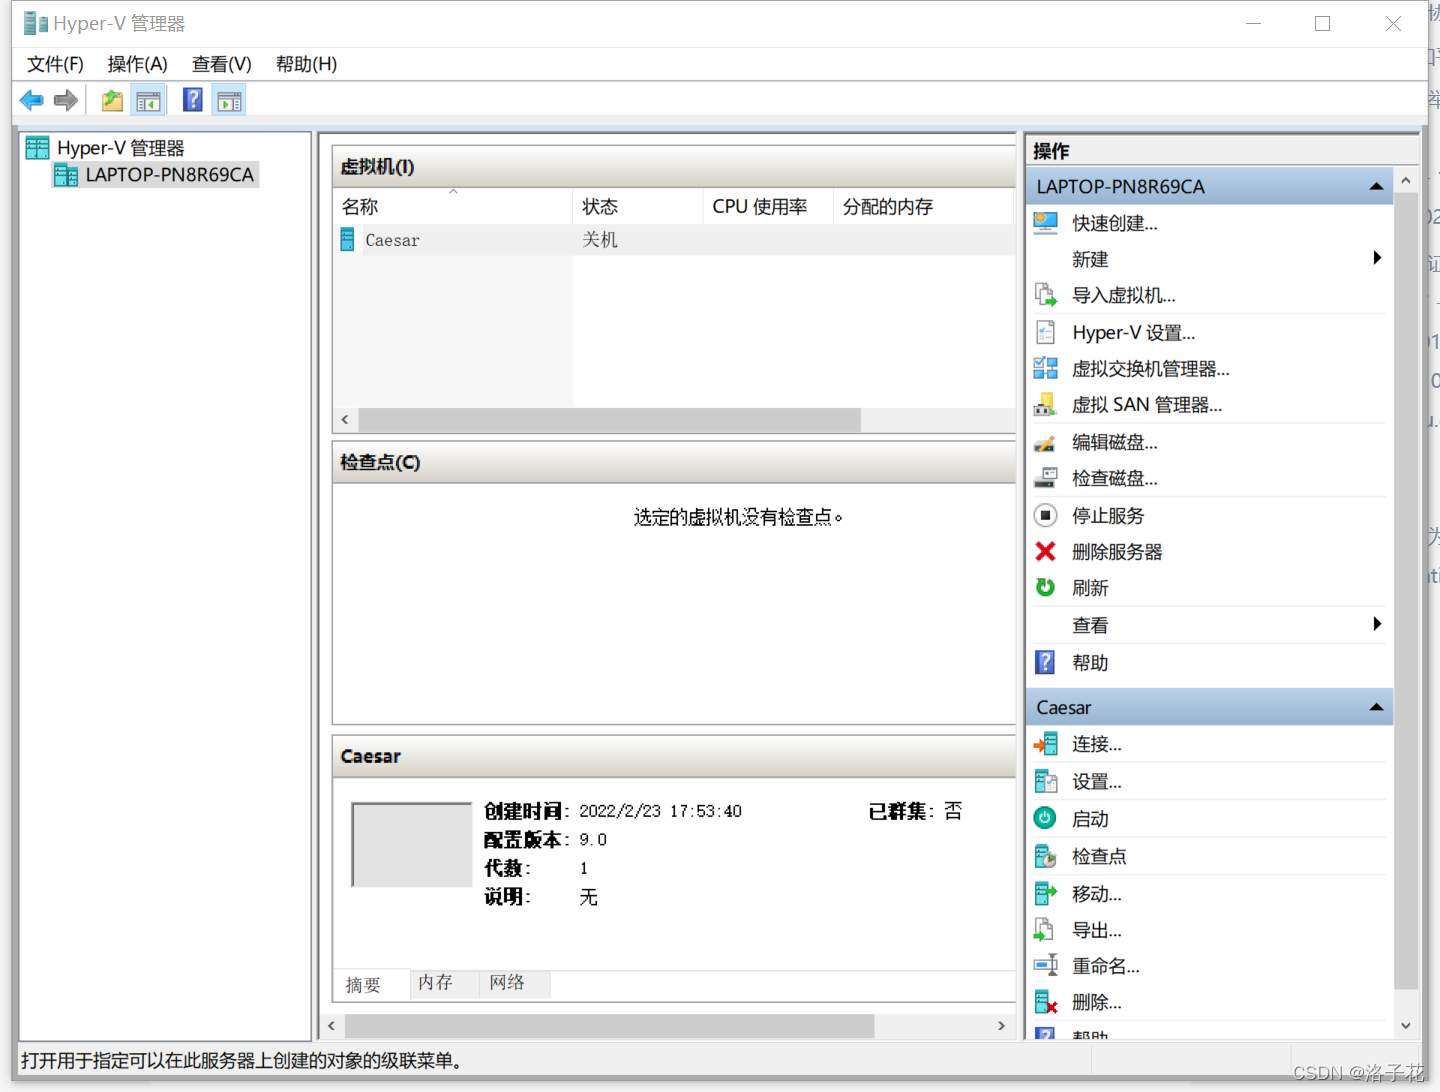Open the 帮助(H) menu
Screen dimensions: 1440x1092
point(306,64)
